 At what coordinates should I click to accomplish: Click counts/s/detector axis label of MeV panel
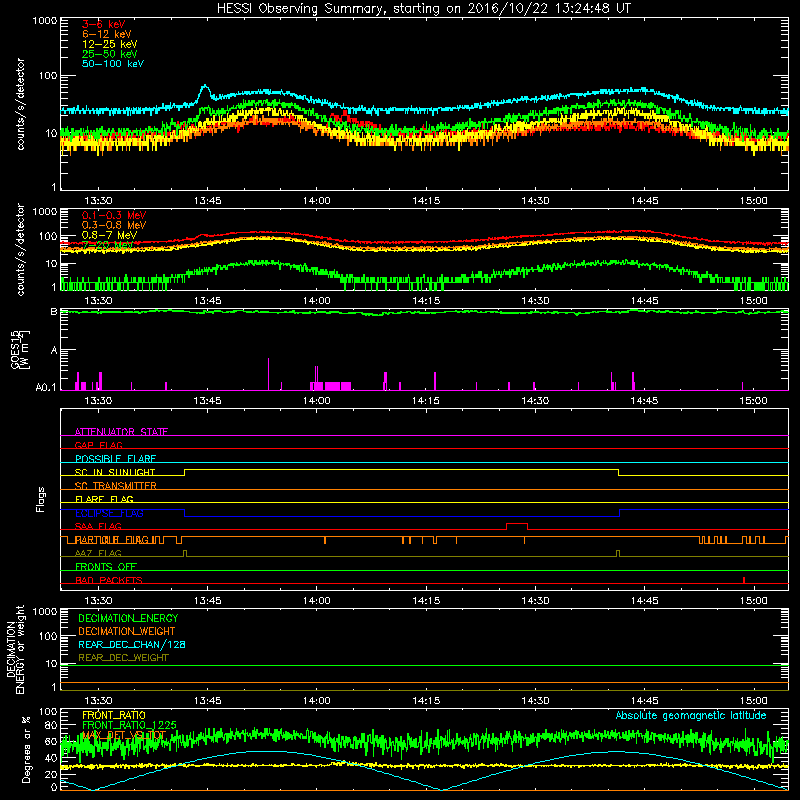20,249
